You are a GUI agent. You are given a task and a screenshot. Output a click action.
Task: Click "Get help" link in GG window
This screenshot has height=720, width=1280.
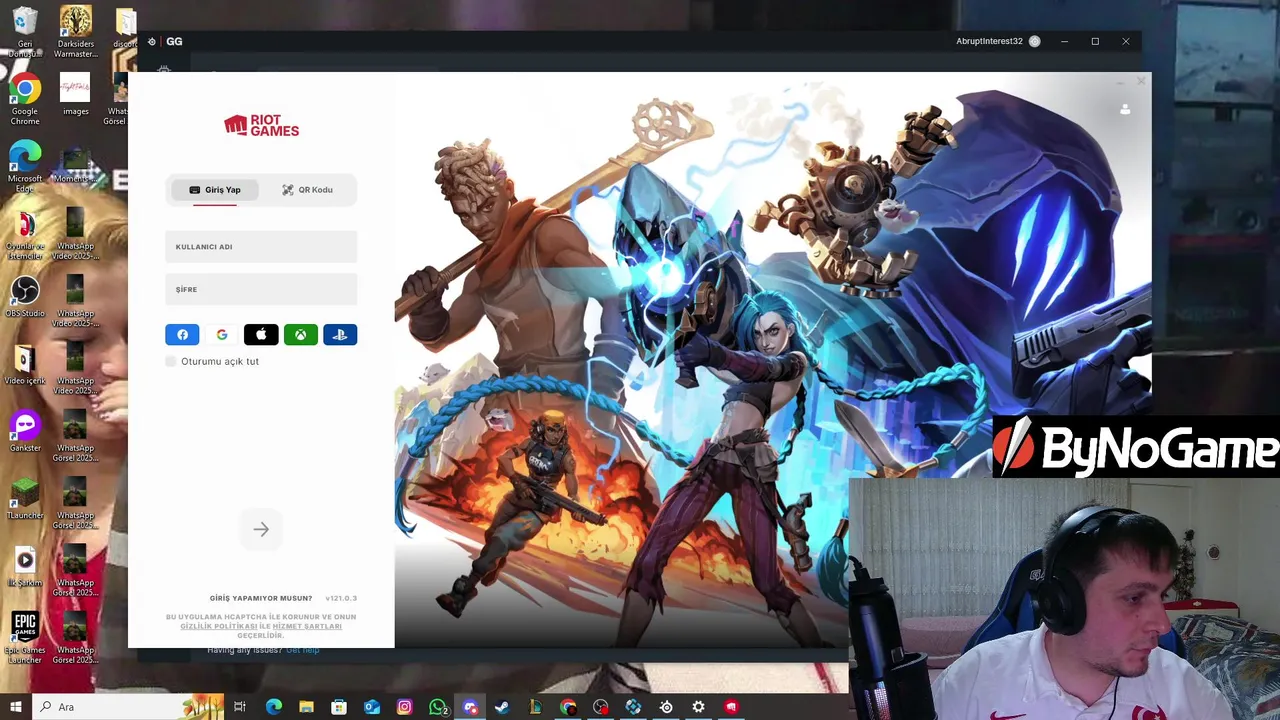(x=303, y=651)
